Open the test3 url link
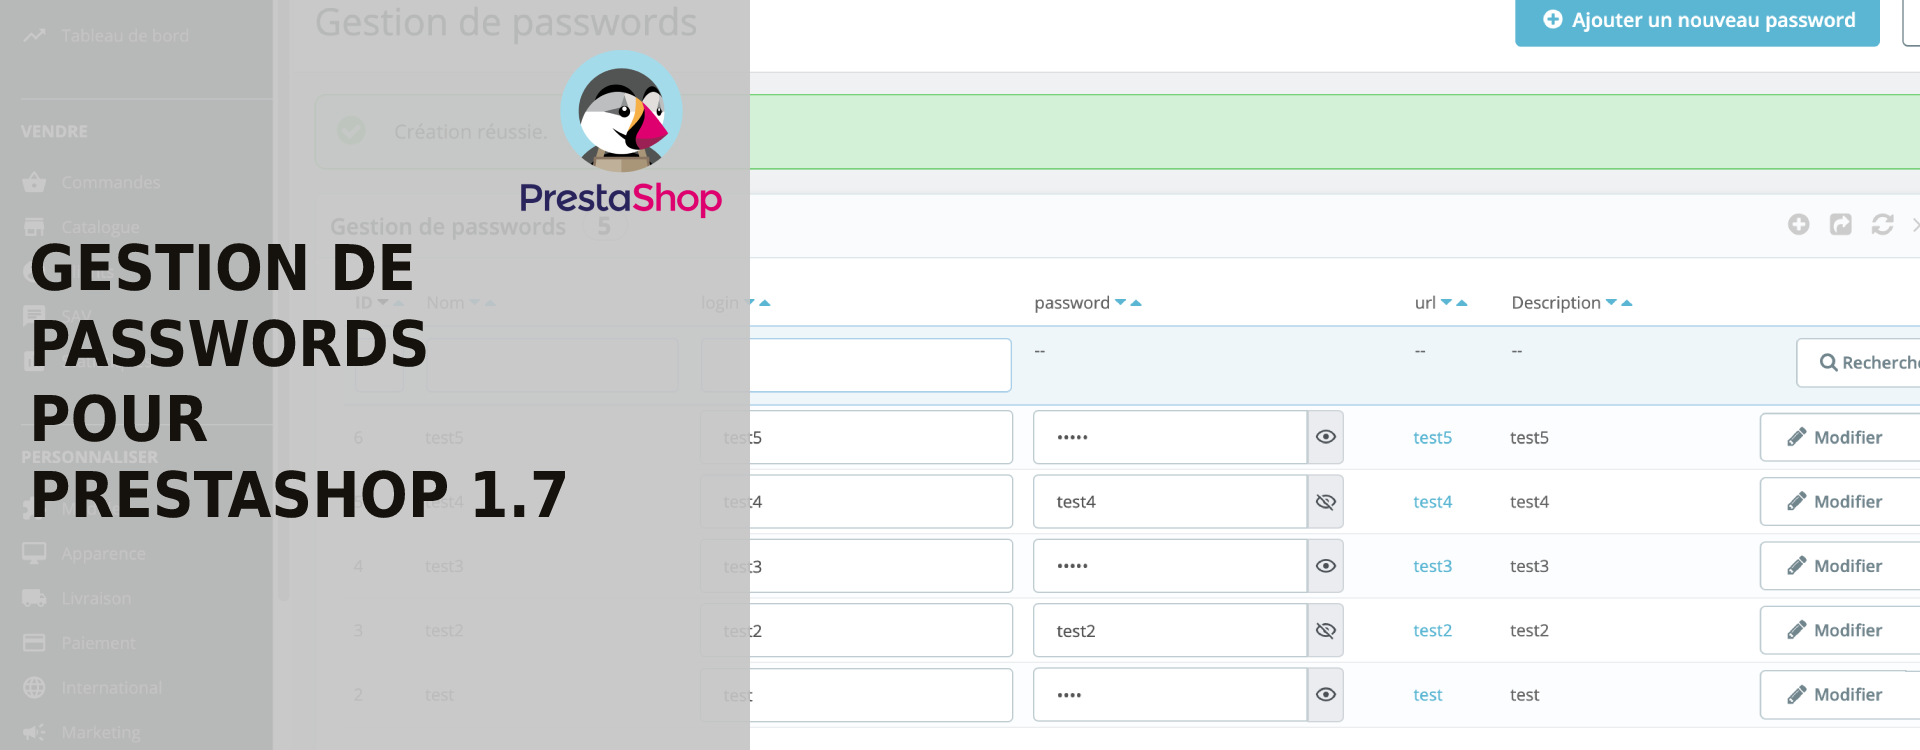Image resolution: width=1920 pixels, height=750 pixels. [x=1432, y=566]
